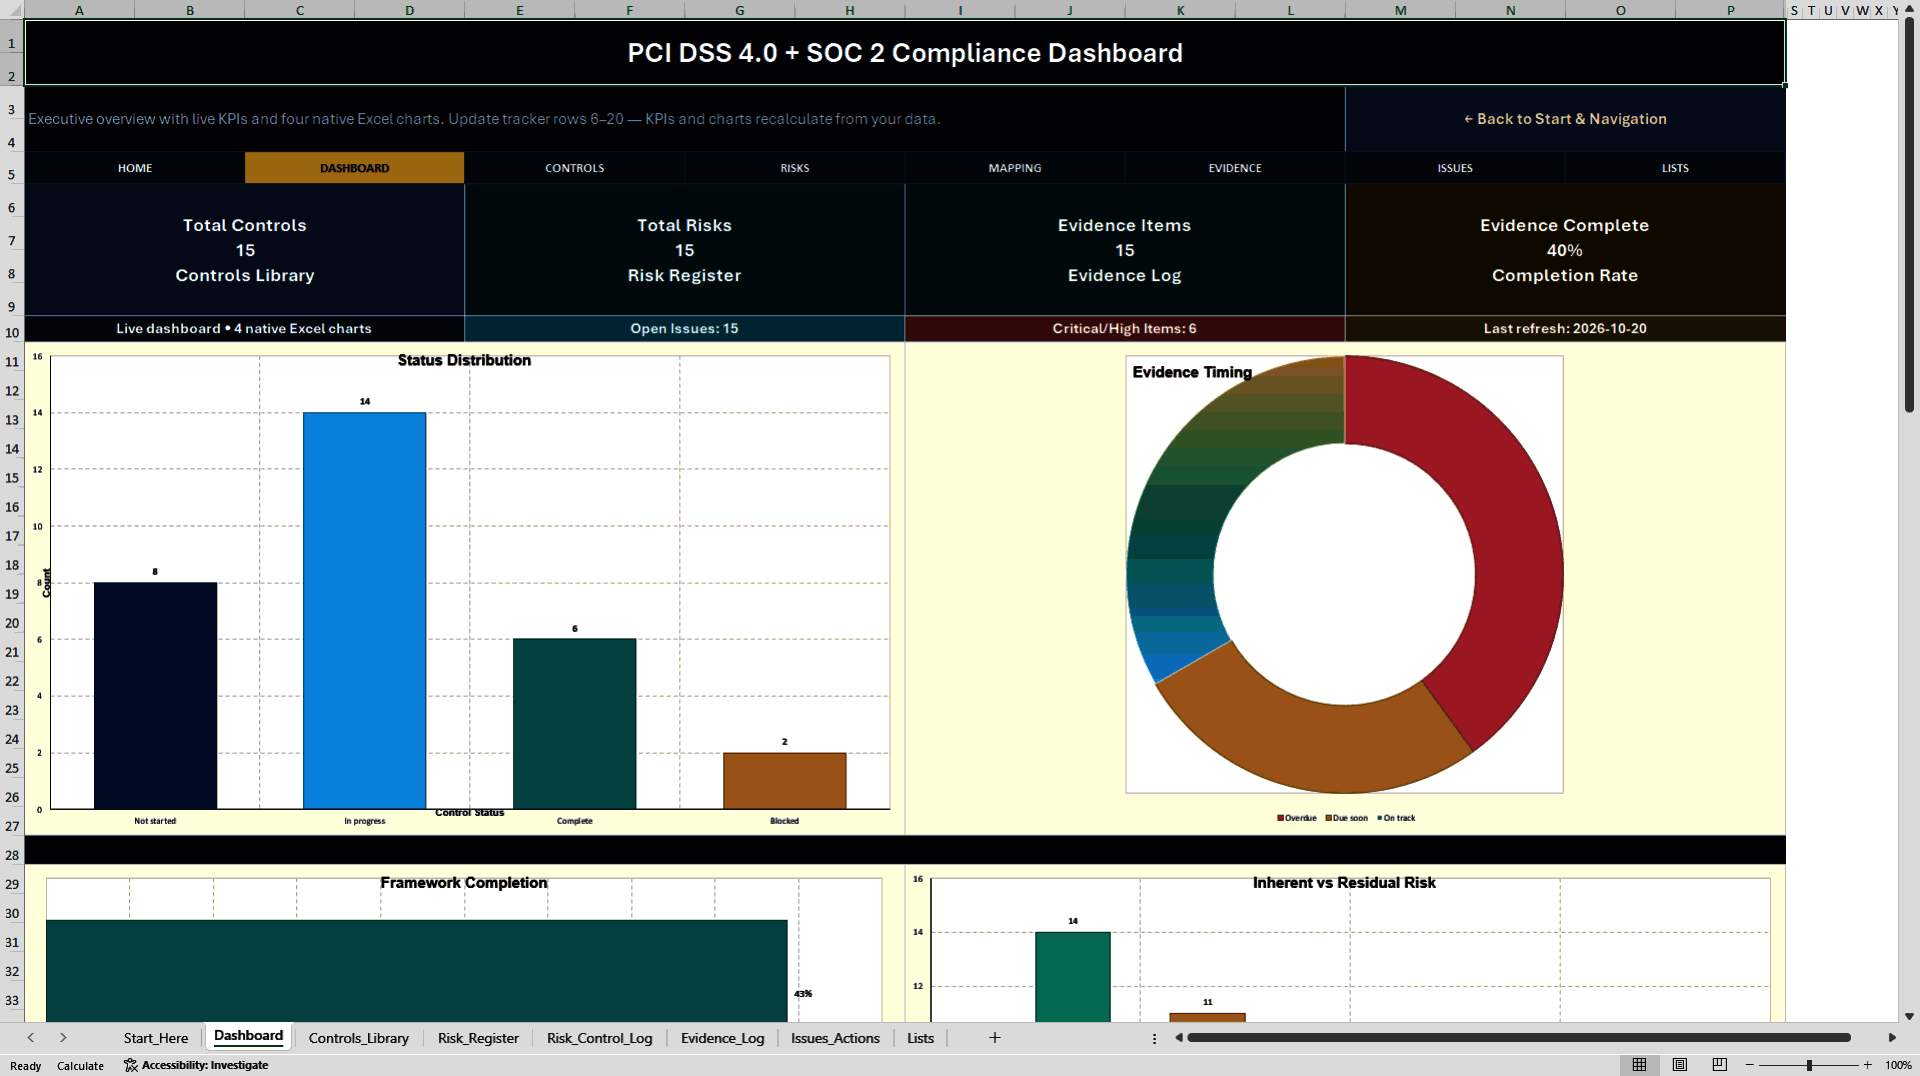The image size is (1920, 1076).
Task: Open the sheet tab options dots
Action: tap(1154, 1038)
